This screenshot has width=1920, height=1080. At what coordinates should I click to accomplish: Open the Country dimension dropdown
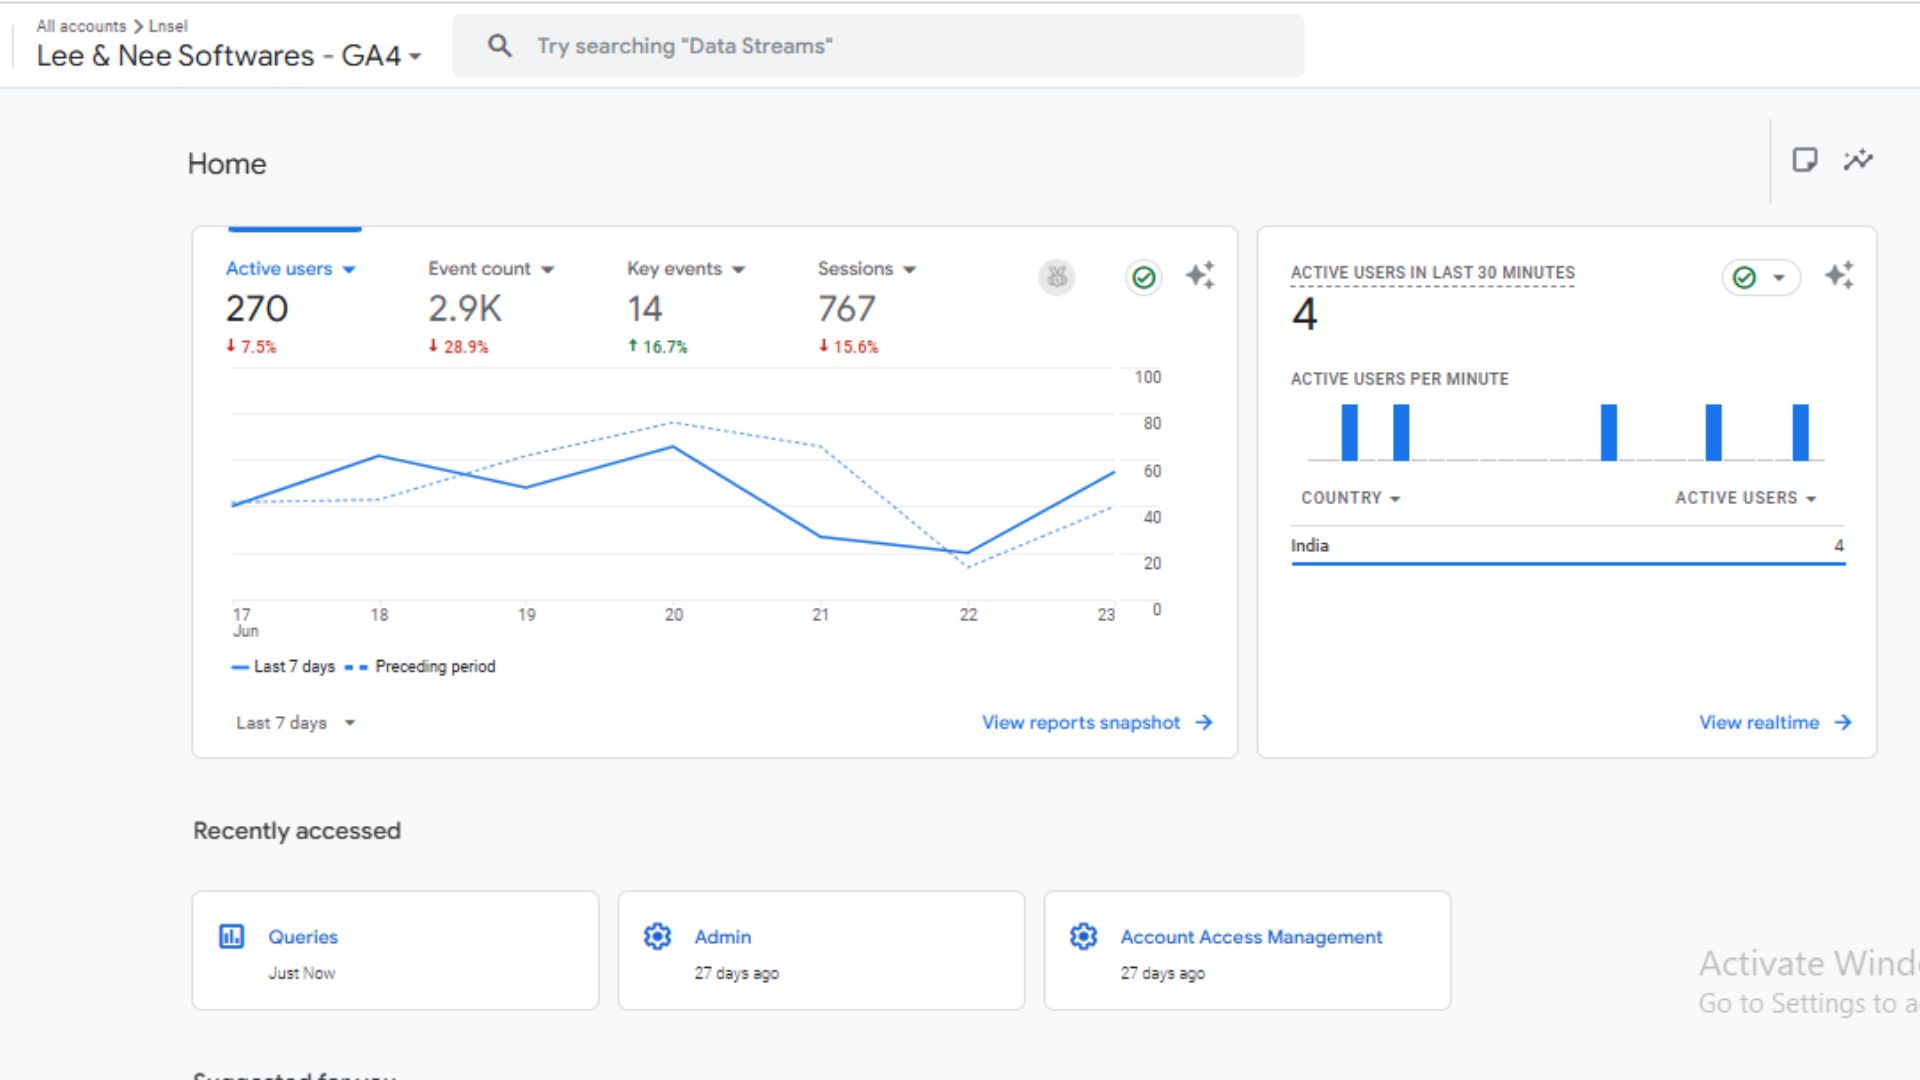pos(1351,498)
